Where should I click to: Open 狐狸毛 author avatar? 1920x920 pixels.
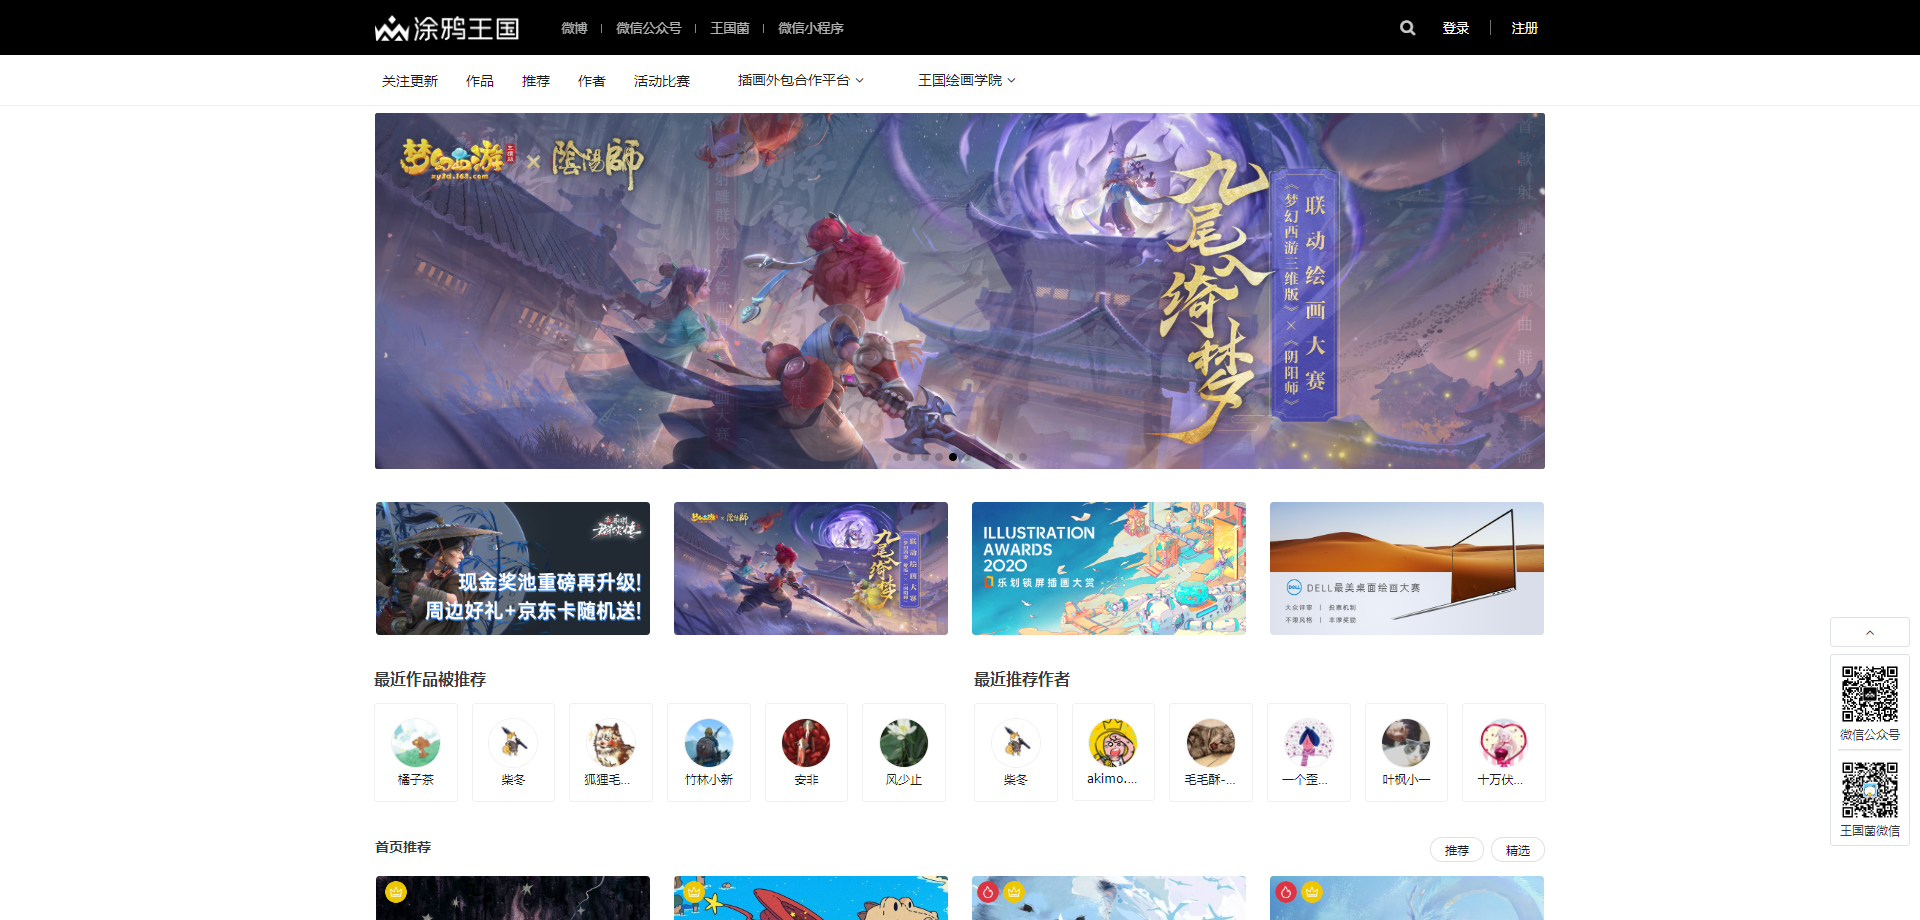point(611,743)
